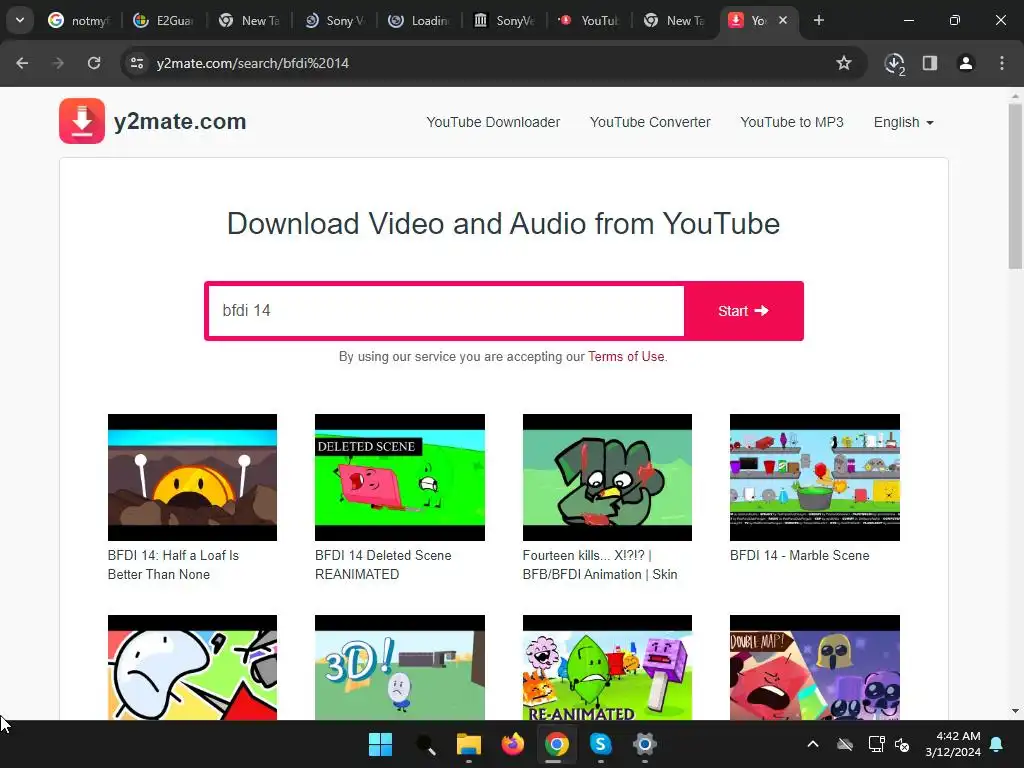Close the active y2mate tab
This screenshot has width=1024, height=768.
point(783,20)
